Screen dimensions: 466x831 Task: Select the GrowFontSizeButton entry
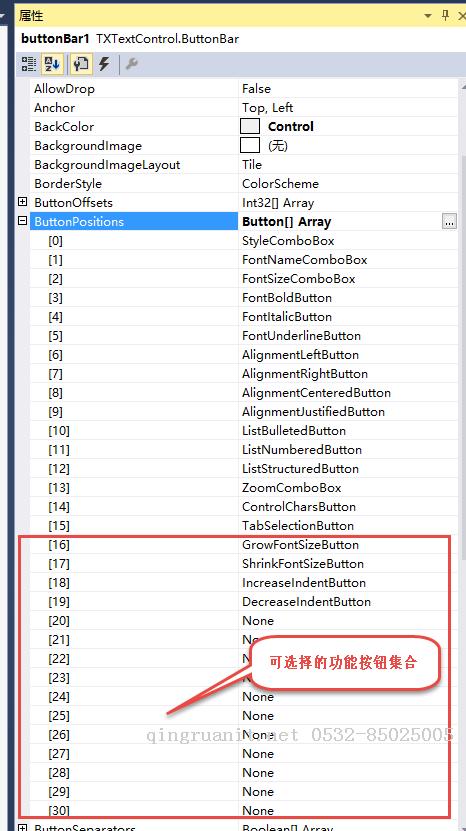point(301,545)
